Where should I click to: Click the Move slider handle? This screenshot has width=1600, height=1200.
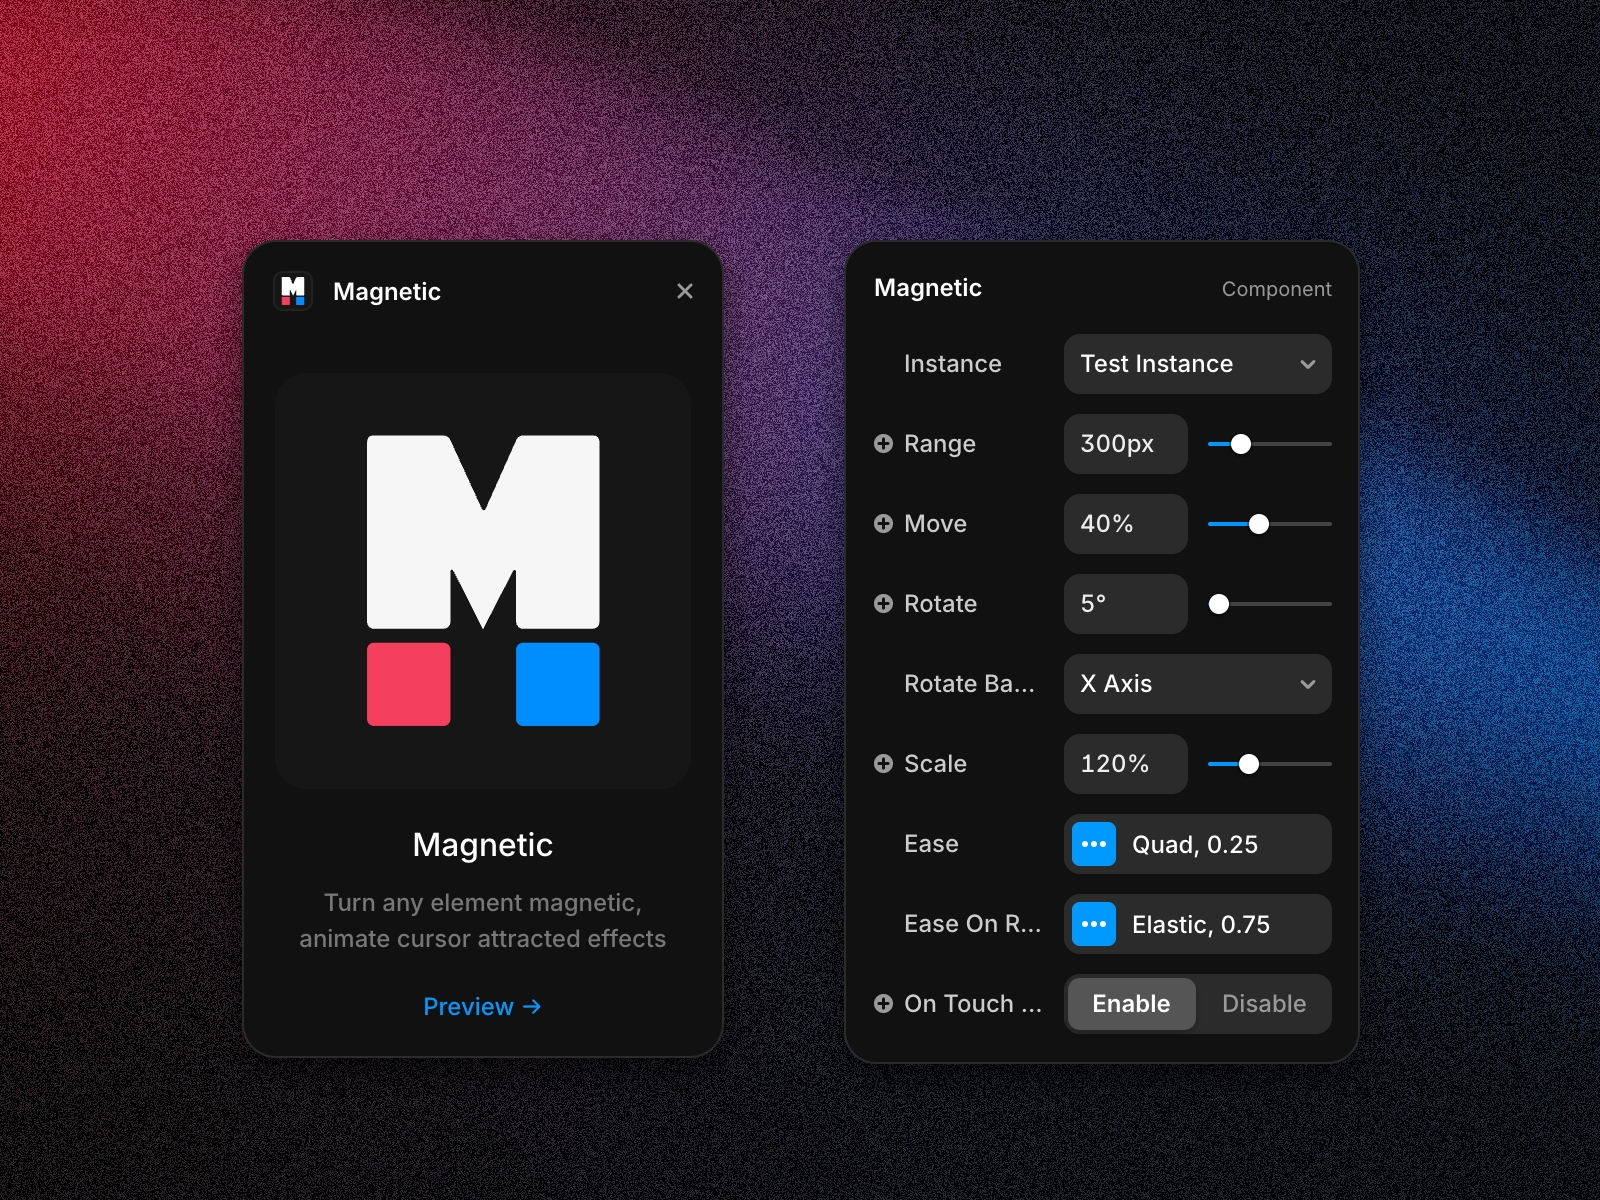click(1259, 524)
